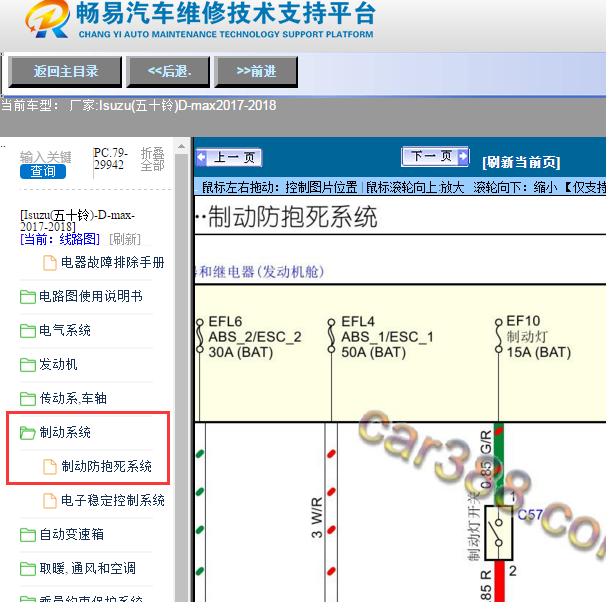The height and width of the screenshot is (602, 606).
Task: Click document icon beside 电子稳定控制系统
Action: click(49, 501)
